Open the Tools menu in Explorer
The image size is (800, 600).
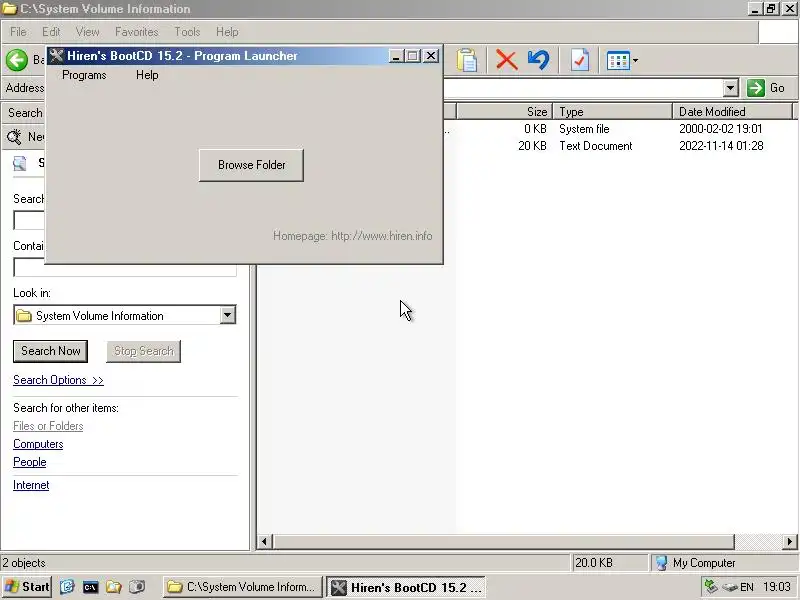pos(187,32)
